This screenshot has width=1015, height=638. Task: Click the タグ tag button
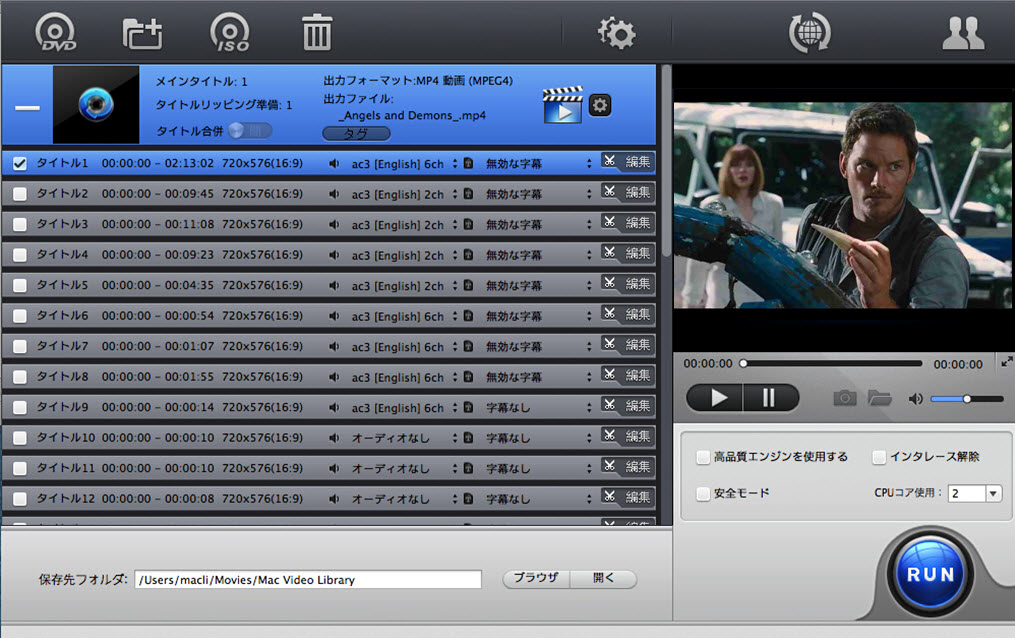[x=356, y=133]
